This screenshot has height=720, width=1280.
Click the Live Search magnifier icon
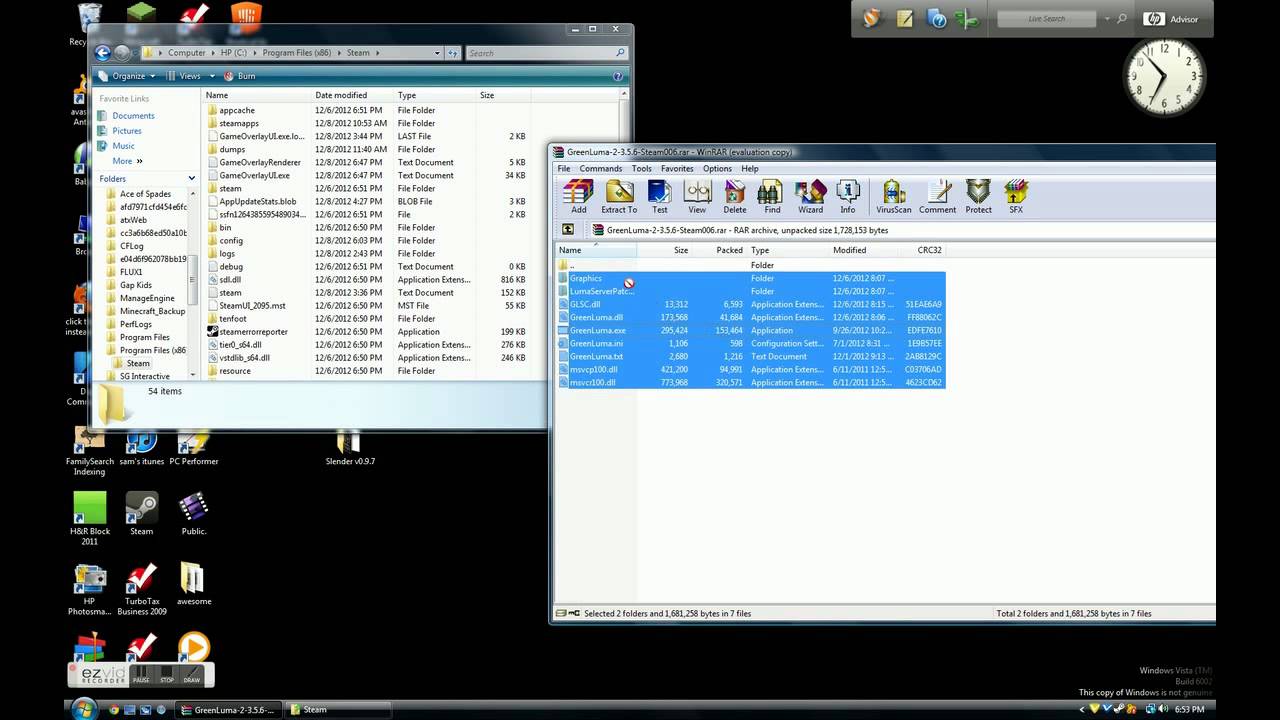tap(1121, 18)
